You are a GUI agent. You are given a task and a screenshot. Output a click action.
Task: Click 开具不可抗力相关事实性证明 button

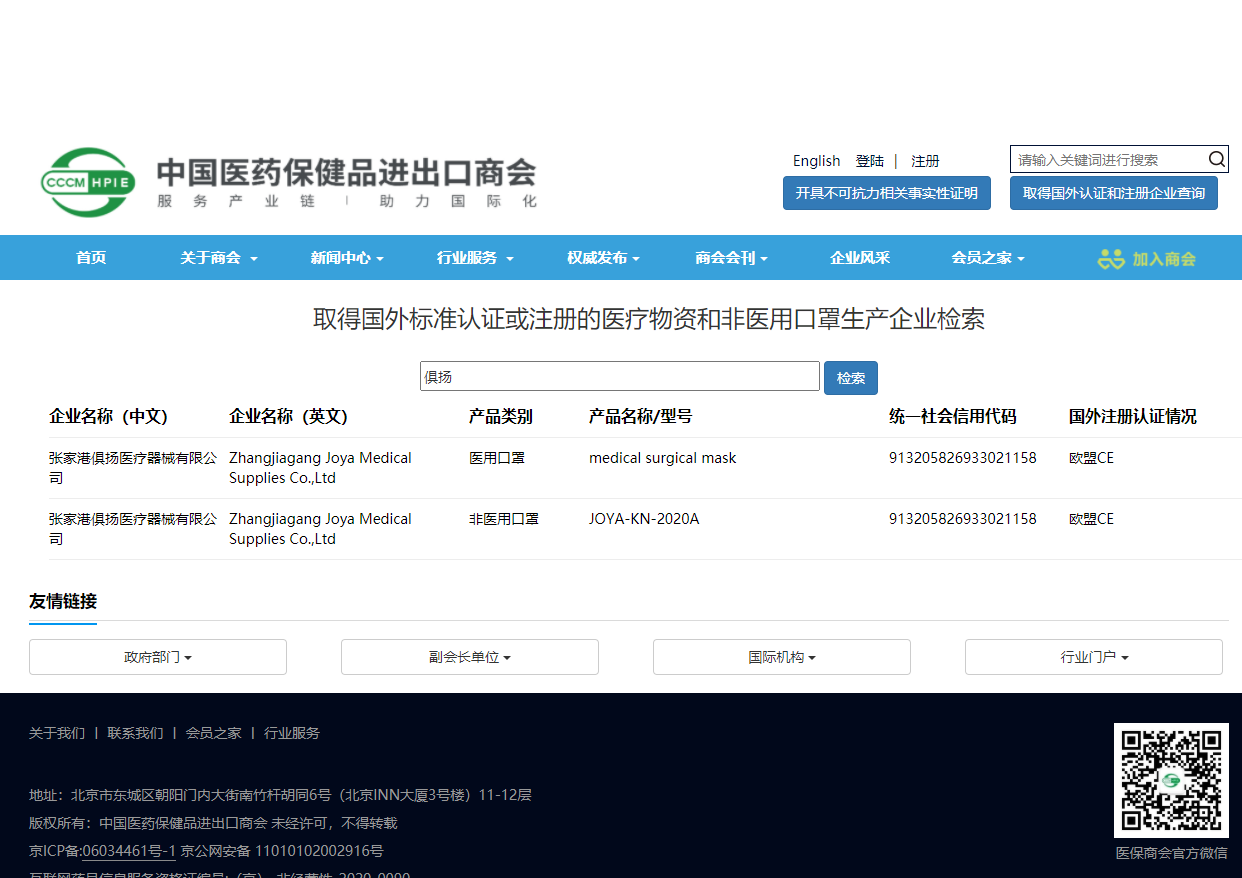887,193
